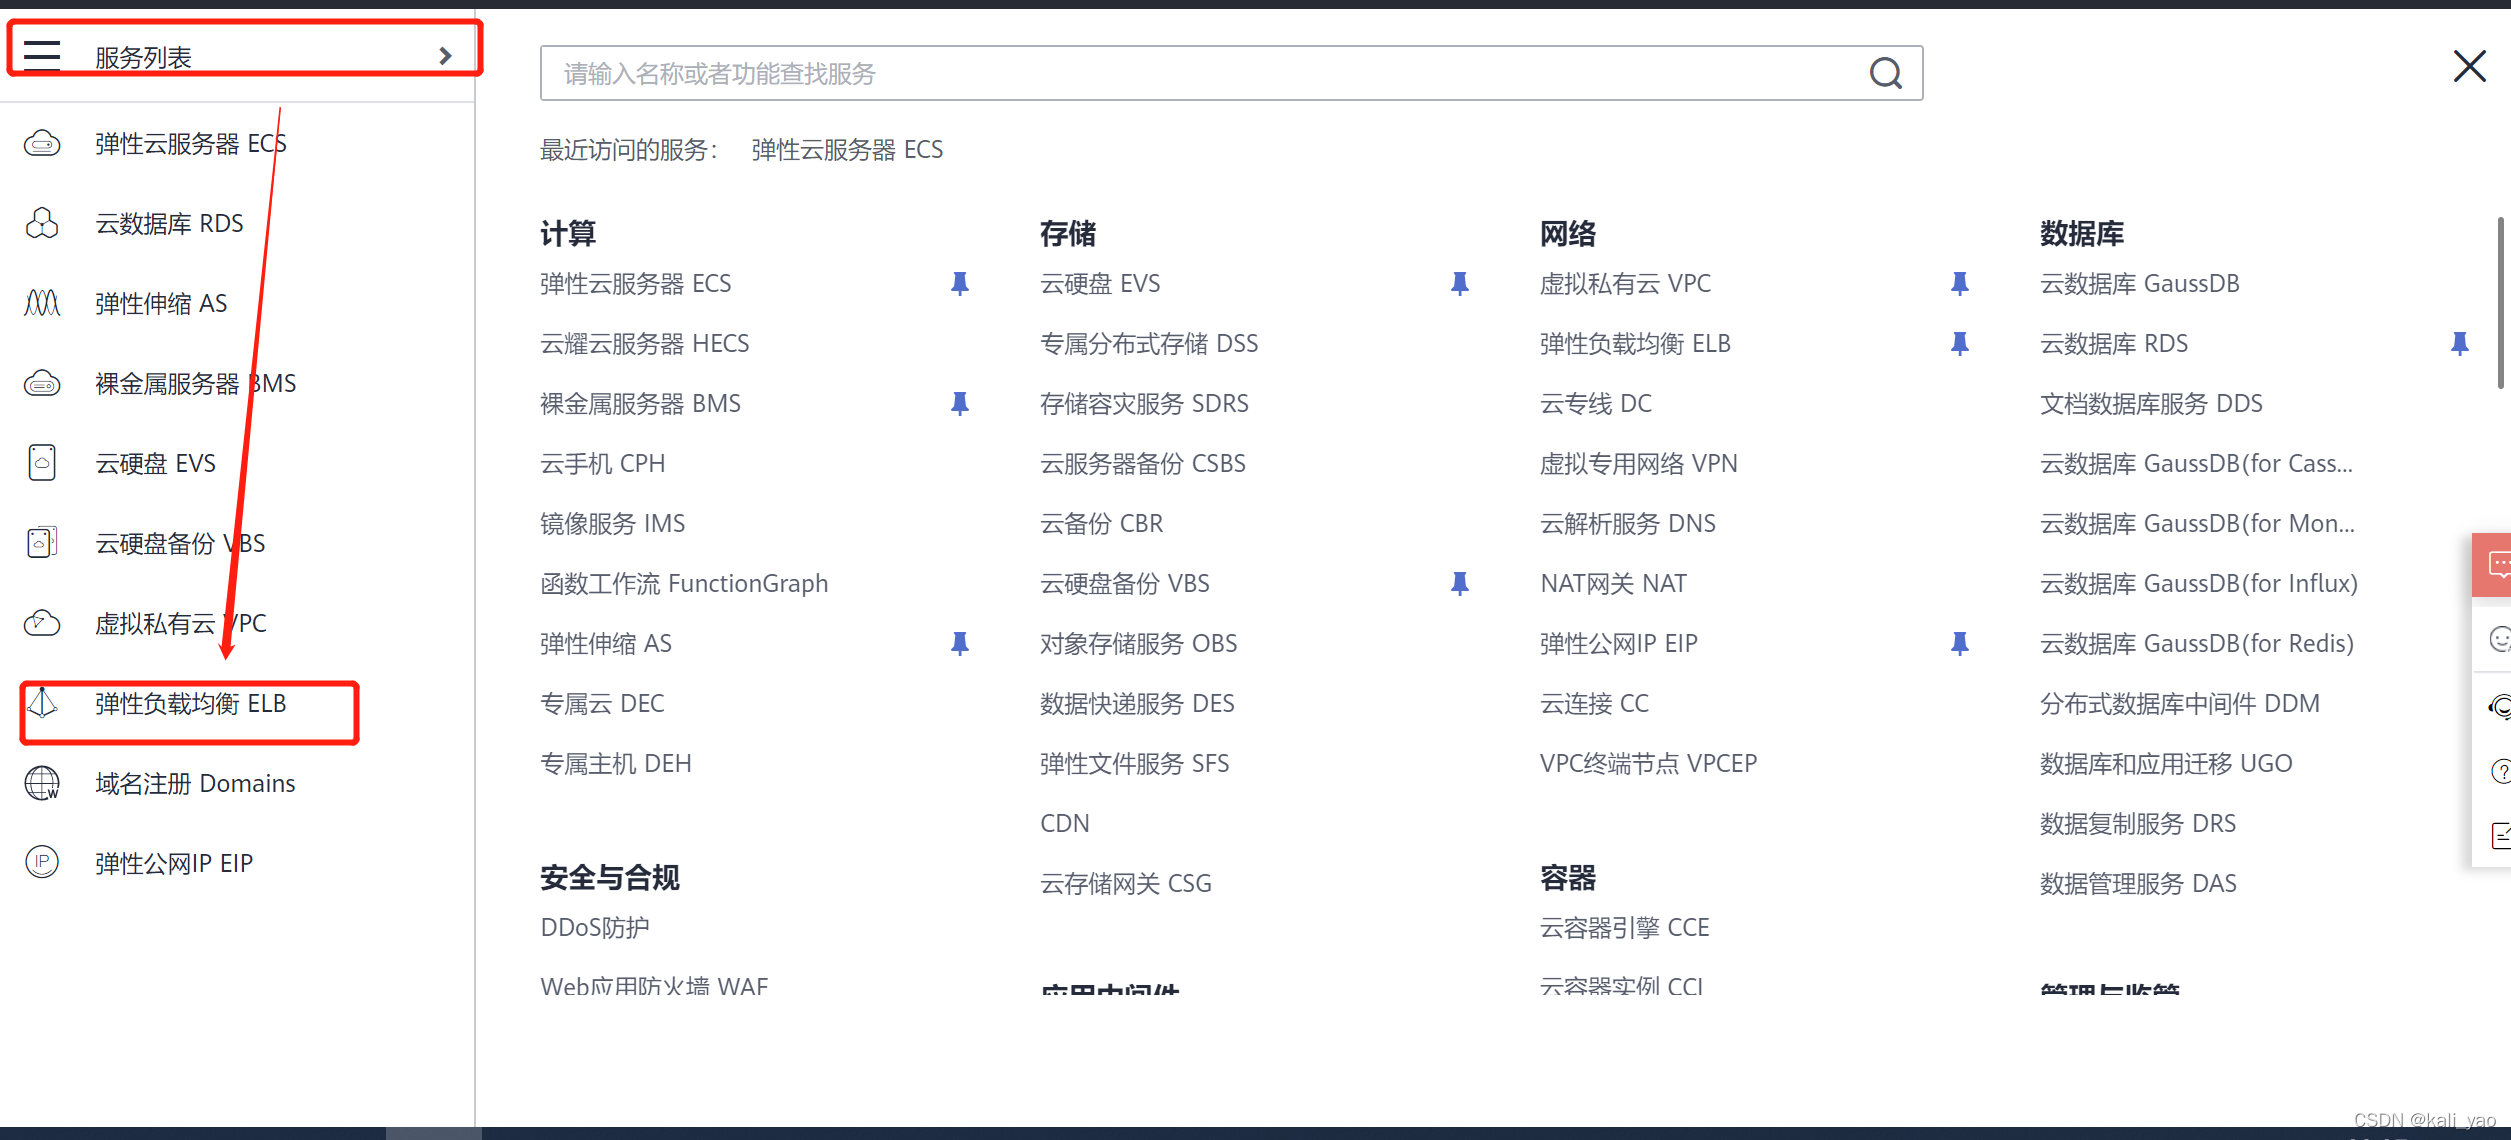Open 云容器引擎 CCE service link
2511x1140 pixels.
click(1624, 928)
